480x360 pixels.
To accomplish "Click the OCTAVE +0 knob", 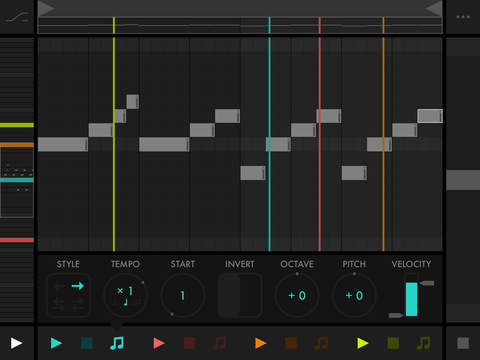I will (x=297, y=295).
